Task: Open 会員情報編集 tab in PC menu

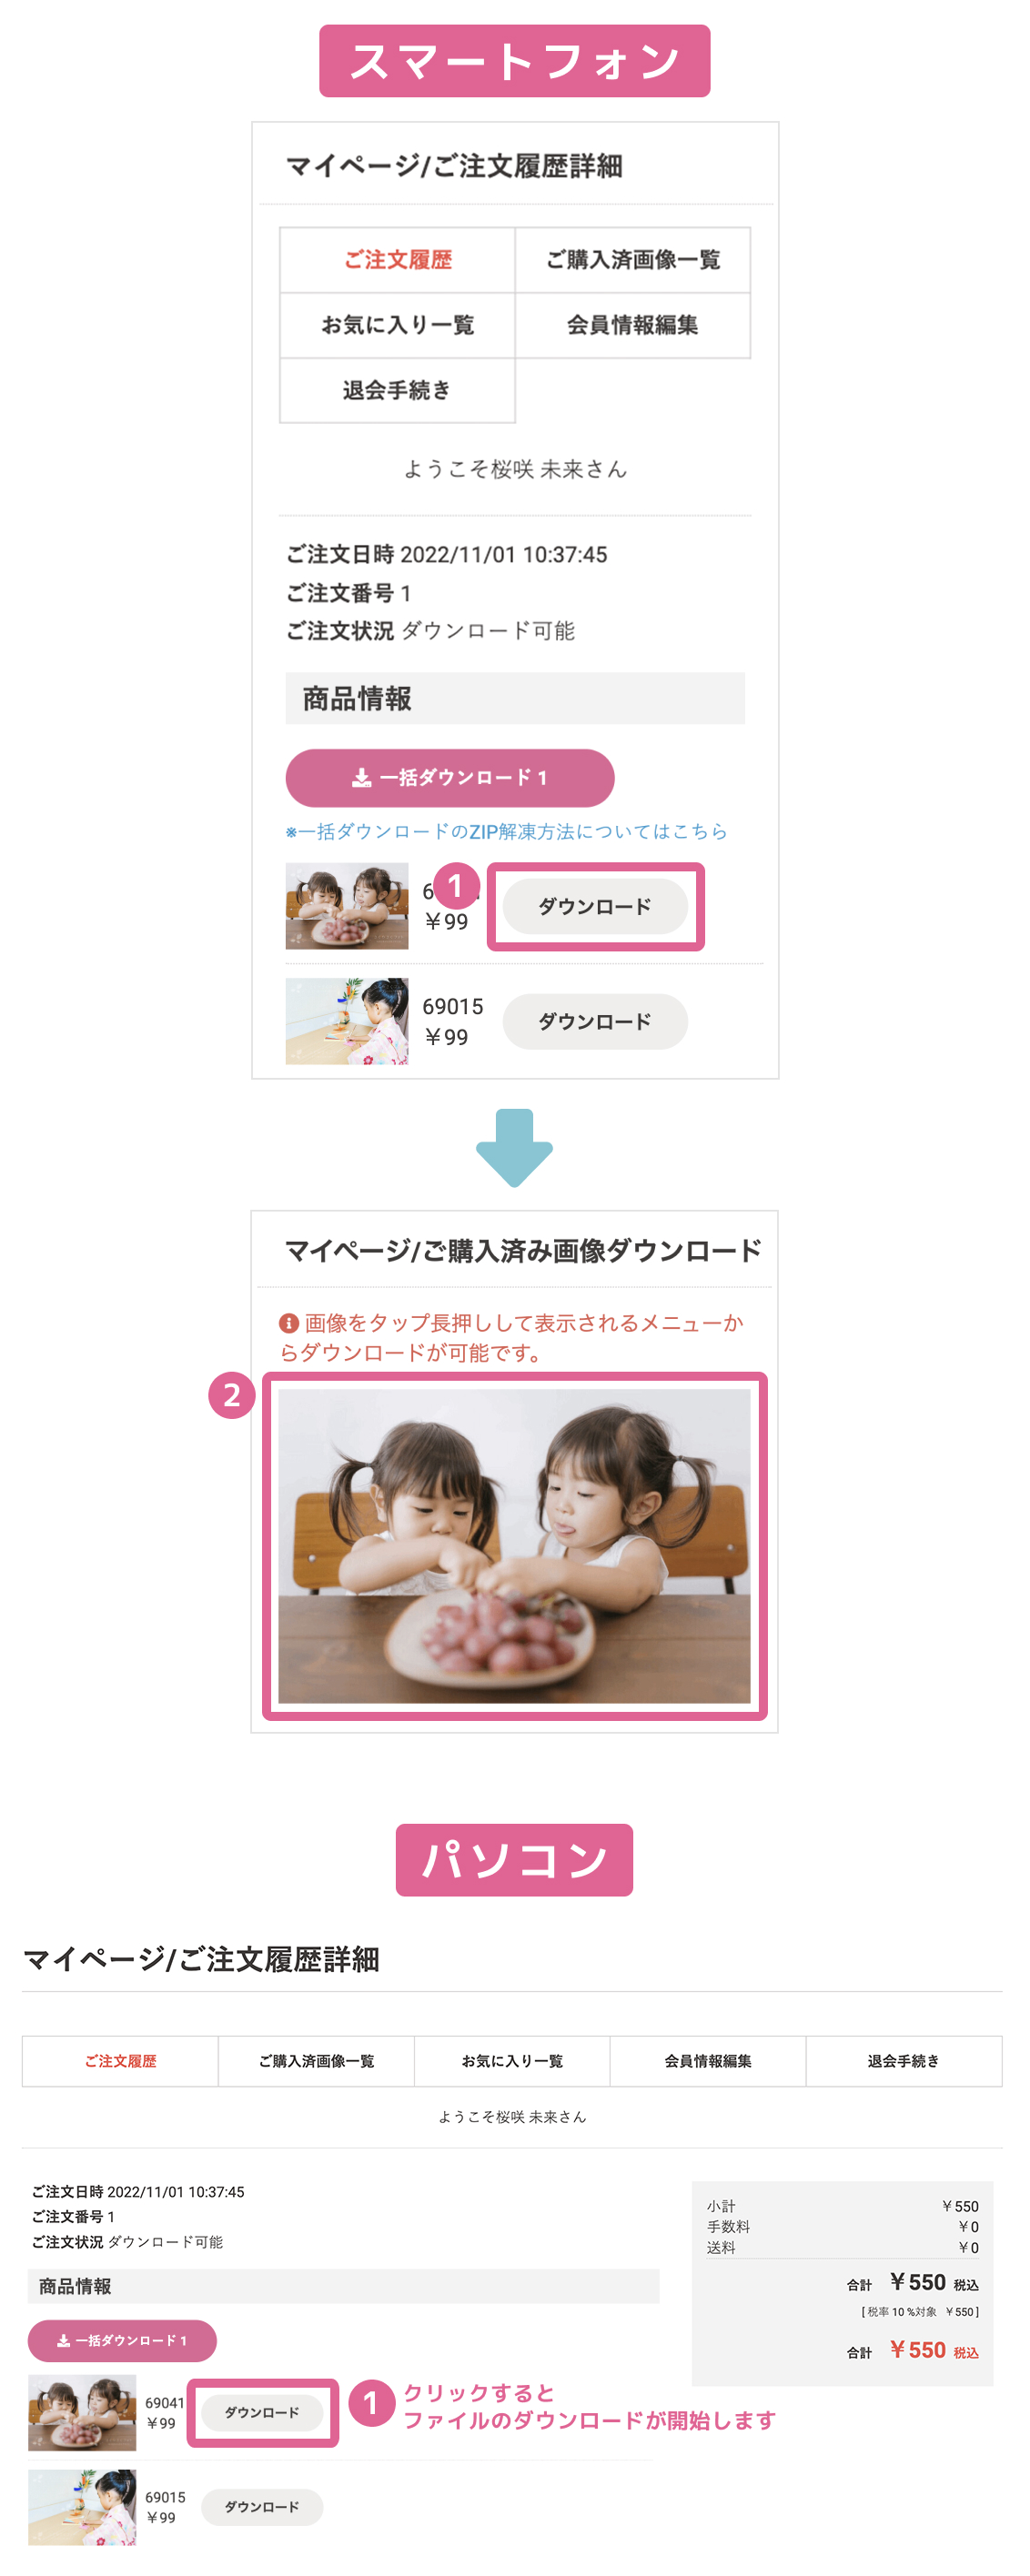Action: [x=708, y=2061]
